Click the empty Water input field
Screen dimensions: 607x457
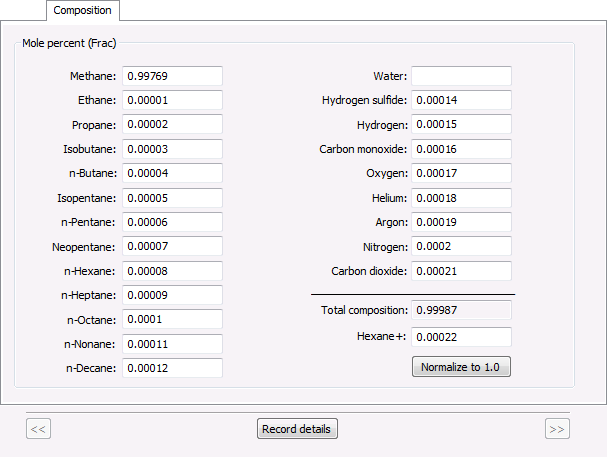(x=461, y=76)
